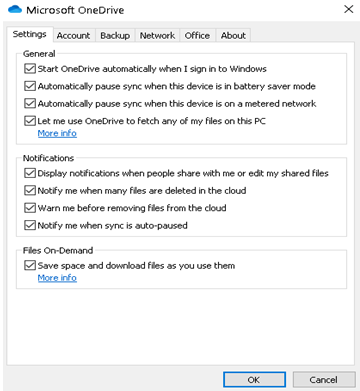
Task: Toggle warn before removing files from cloud
Action: point(30,208)
